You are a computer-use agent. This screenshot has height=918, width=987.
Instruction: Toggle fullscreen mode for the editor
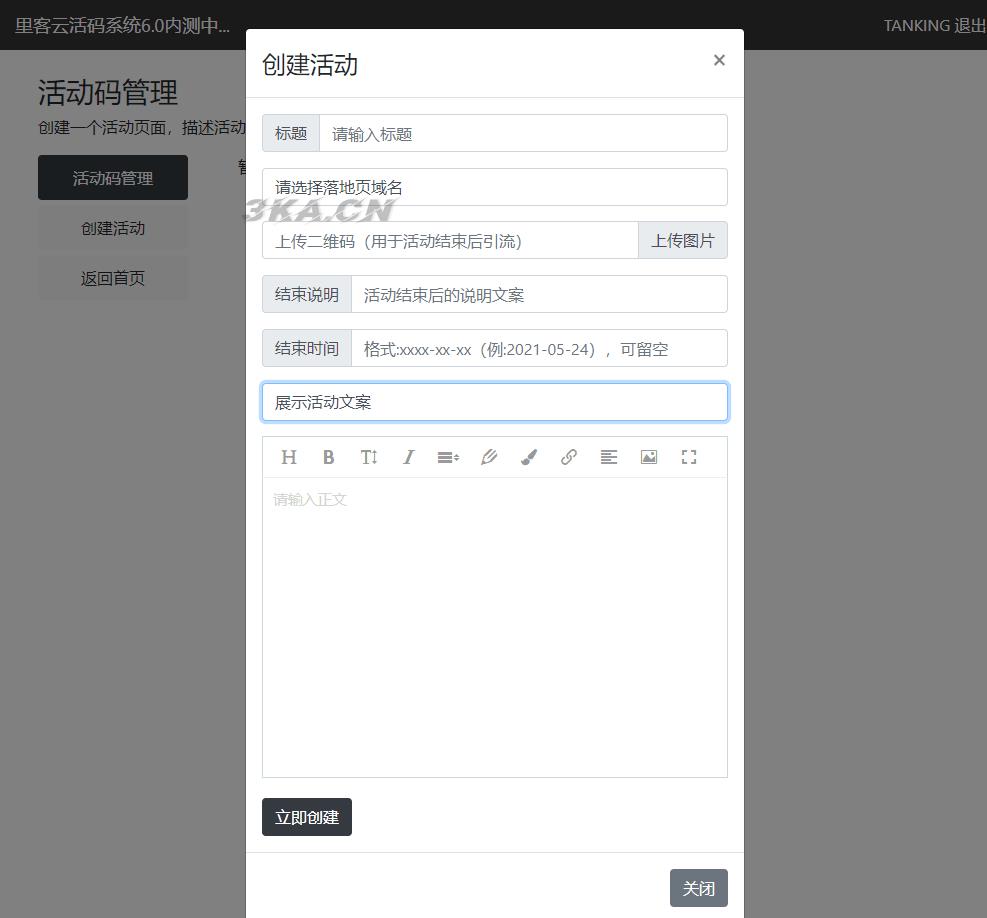pos(689,457)
